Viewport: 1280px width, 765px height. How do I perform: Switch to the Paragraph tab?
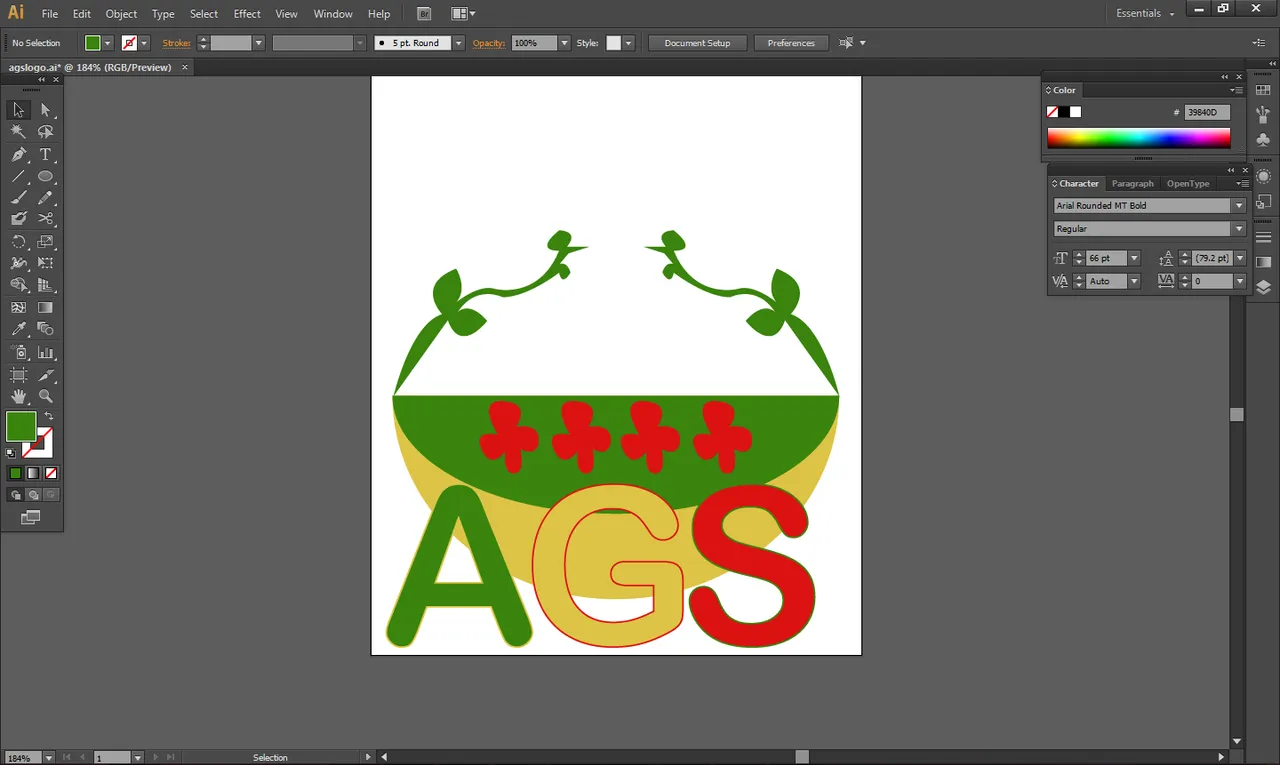(1132, 184)
